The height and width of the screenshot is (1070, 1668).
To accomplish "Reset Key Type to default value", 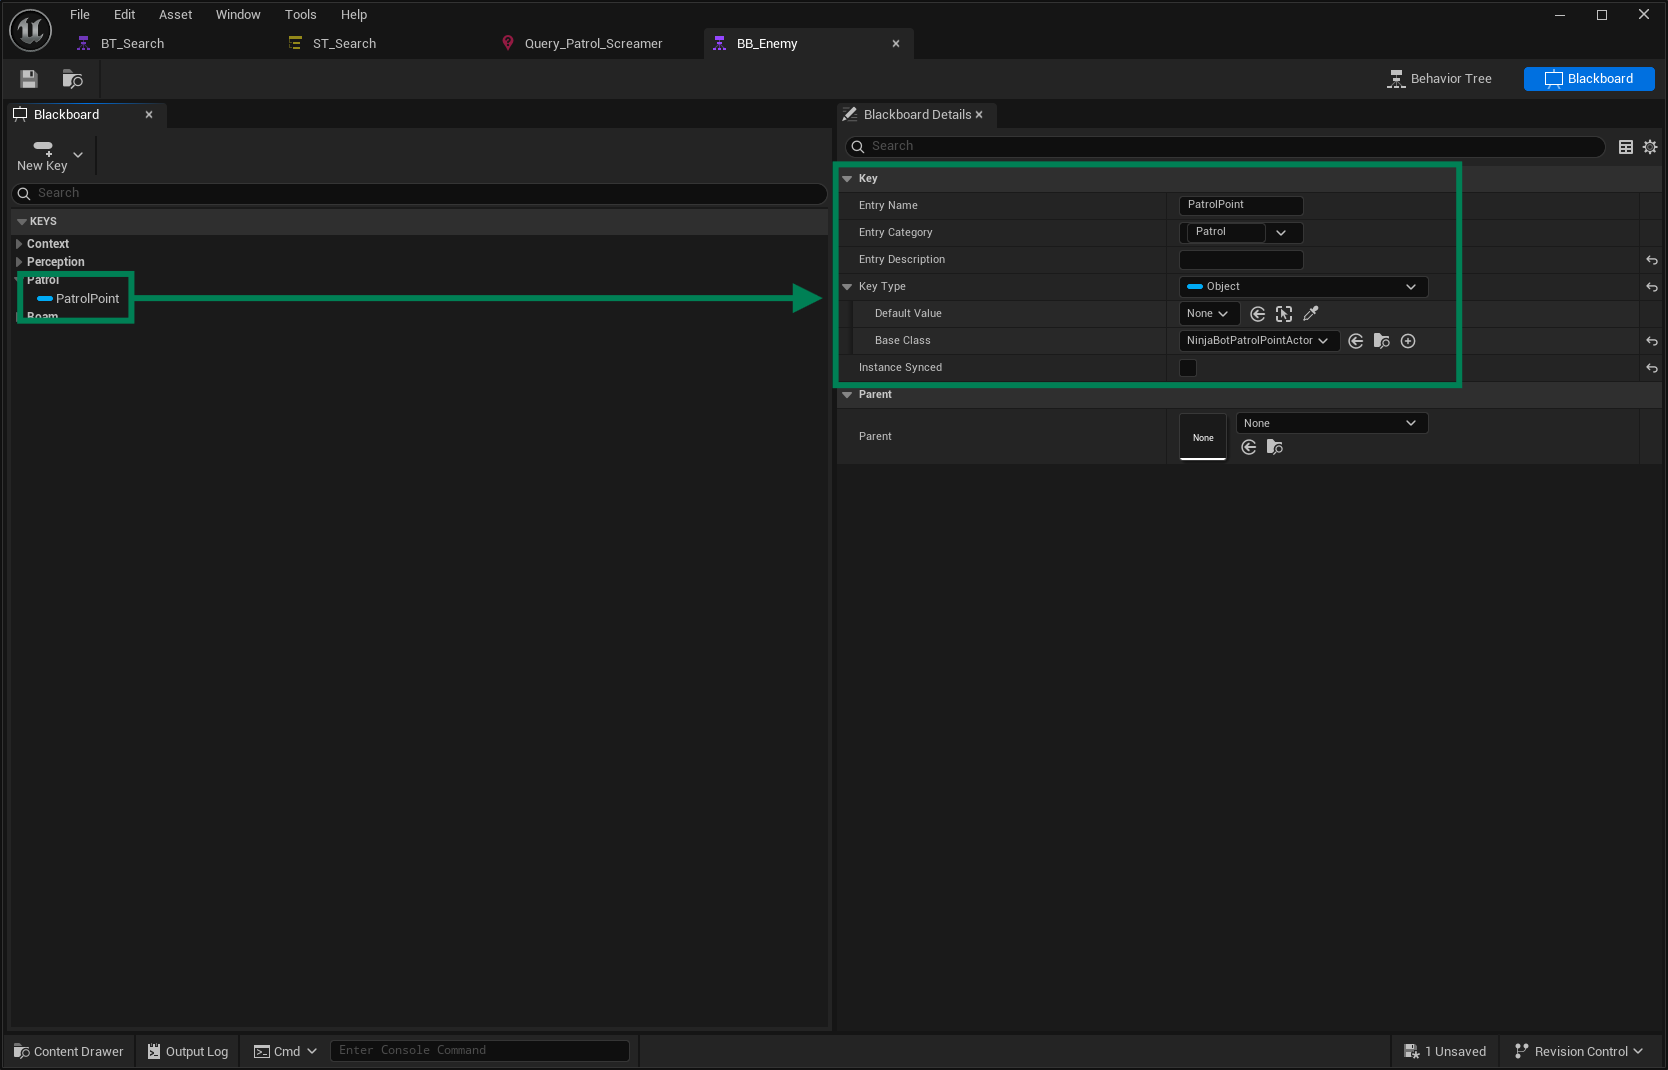I will tap(1651, 287).
